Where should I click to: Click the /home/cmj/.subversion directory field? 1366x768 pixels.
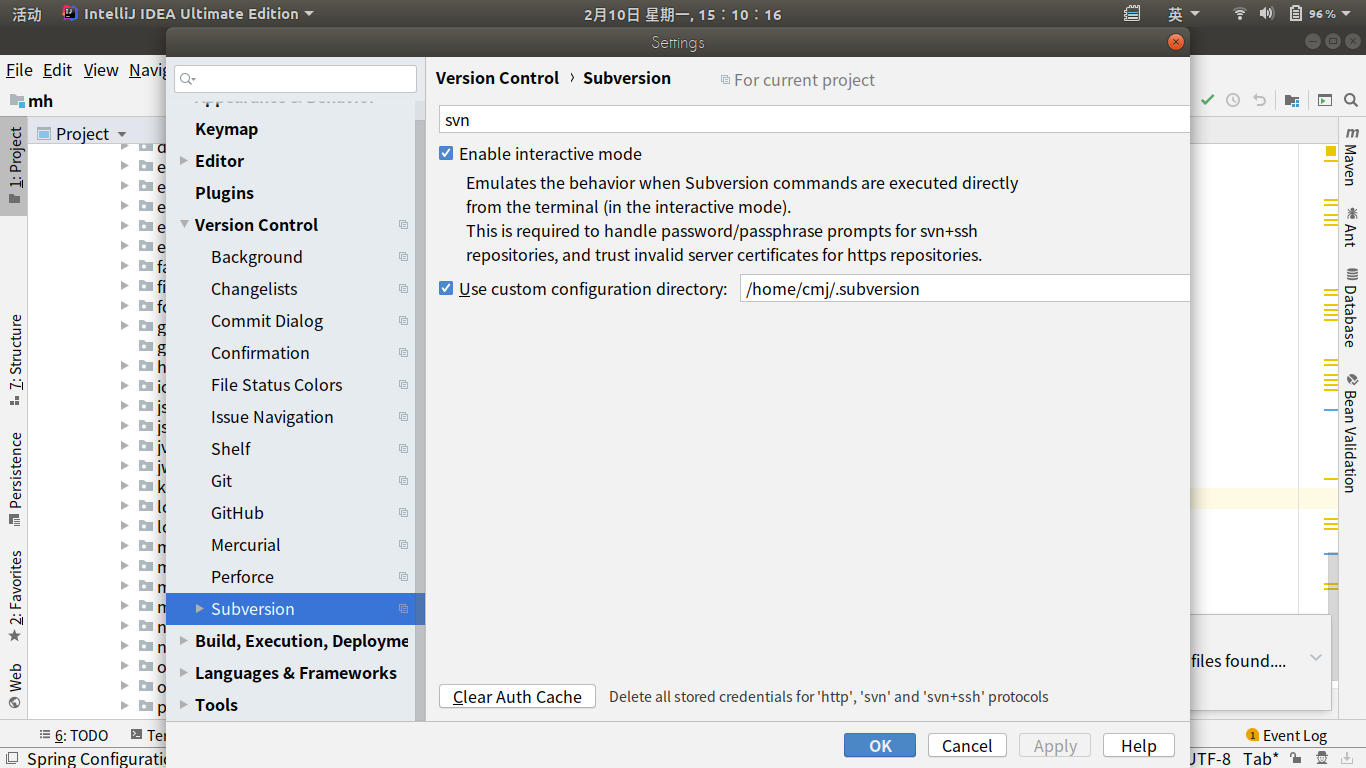965,288
